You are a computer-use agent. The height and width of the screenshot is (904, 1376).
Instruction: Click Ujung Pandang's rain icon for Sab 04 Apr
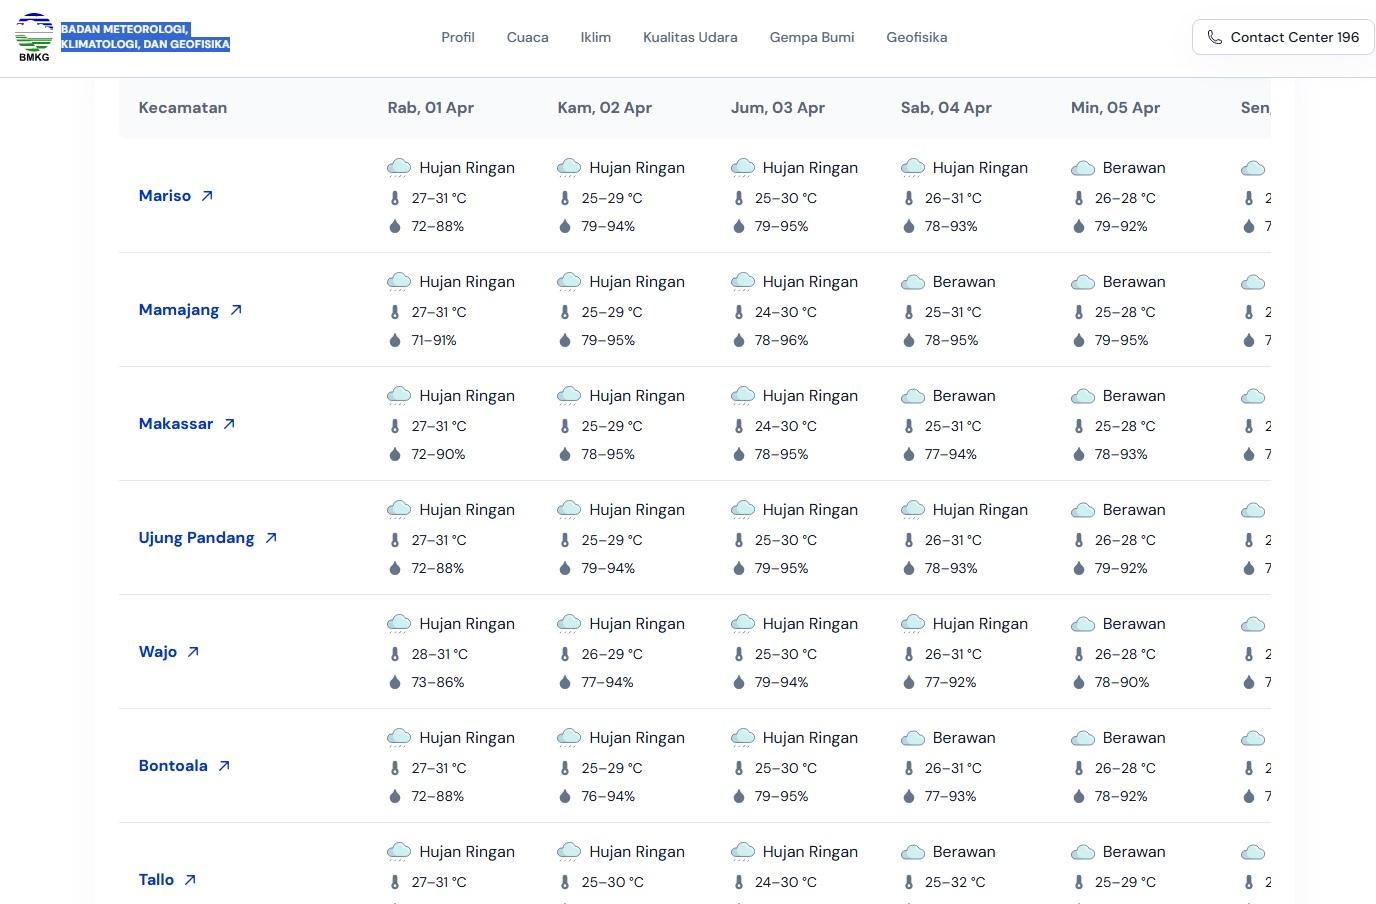[913, 510]
